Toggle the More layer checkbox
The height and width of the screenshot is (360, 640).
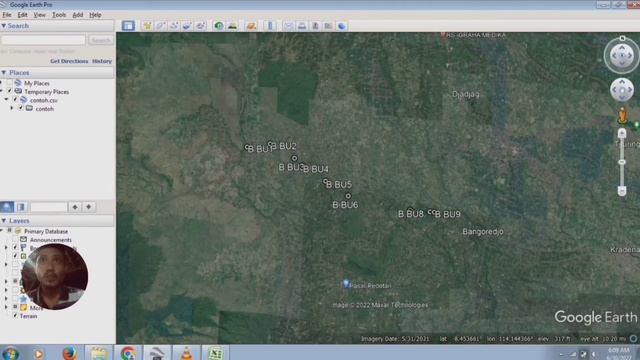pyautogui.click(x=15, y=307)
